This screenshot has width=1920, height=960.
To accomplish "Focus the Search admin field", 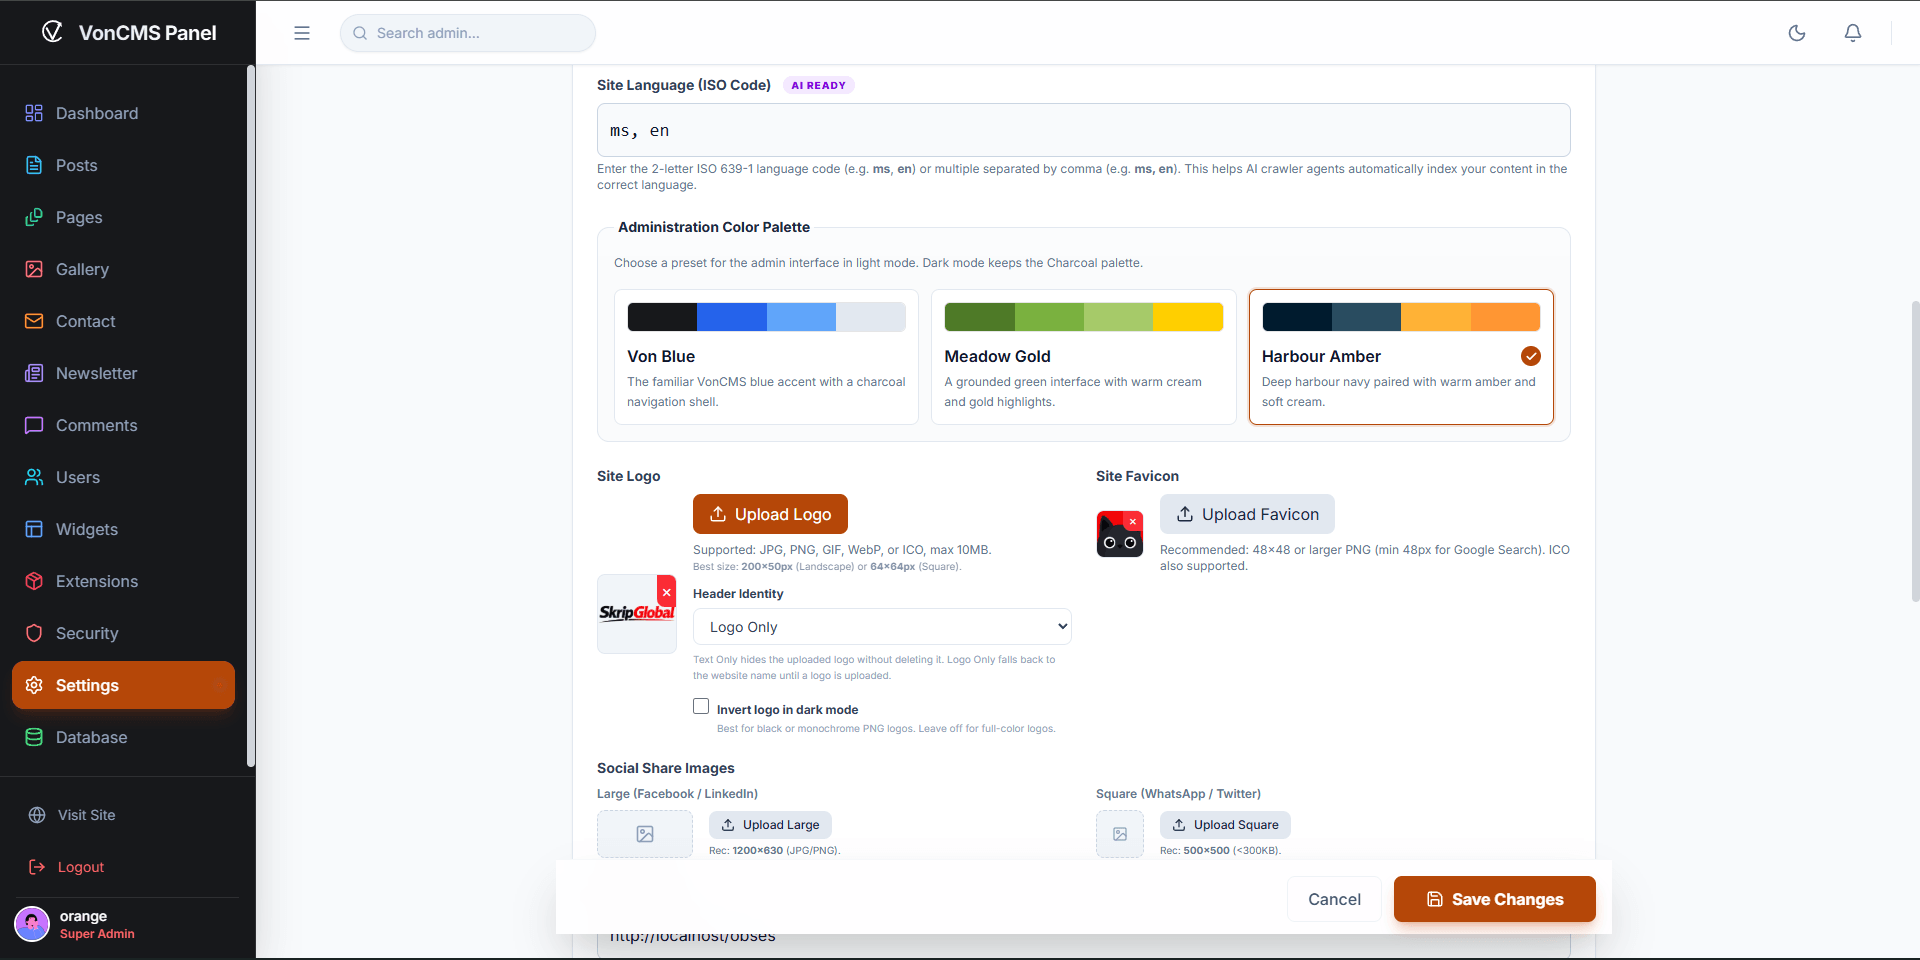I will pos(468,33).
